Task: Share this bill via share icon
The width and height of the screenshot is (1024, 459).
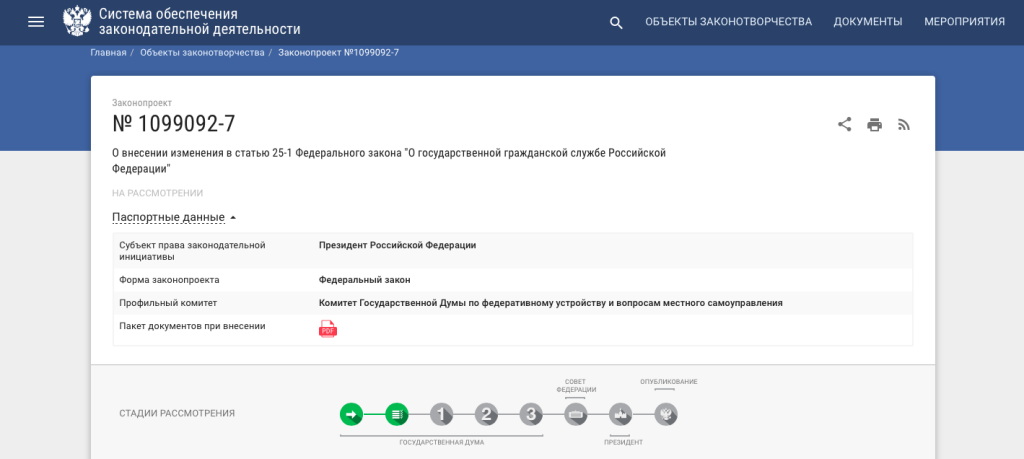Action: (x=844, y=125)
